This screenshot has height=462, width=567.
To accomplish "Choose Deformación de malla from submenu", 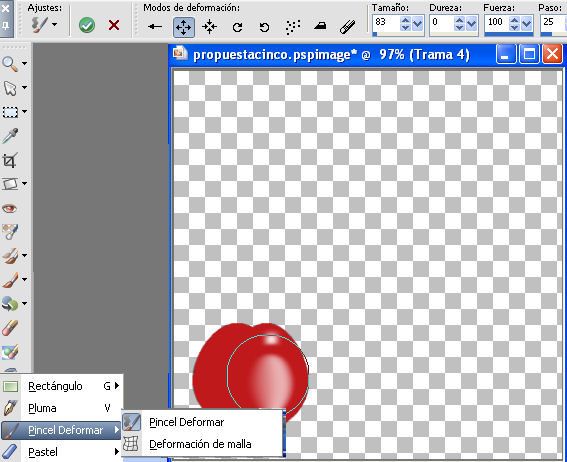I will 201,444.
